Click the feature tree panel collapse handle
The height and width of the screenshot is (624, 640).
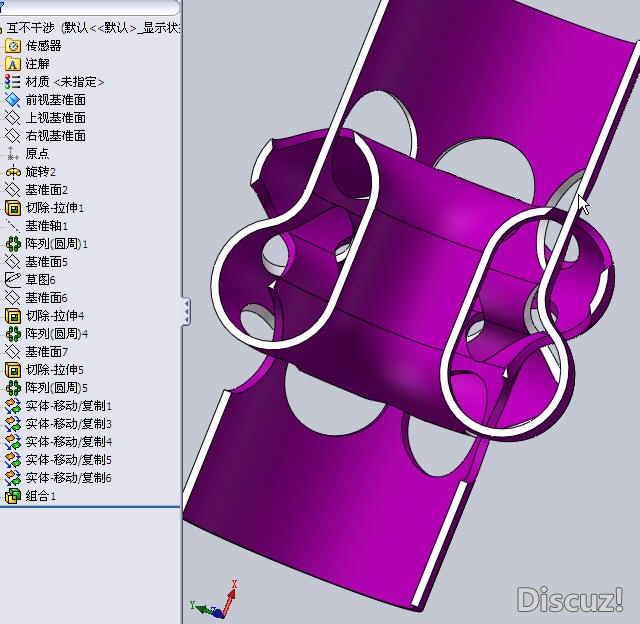(x=186, y=311)
